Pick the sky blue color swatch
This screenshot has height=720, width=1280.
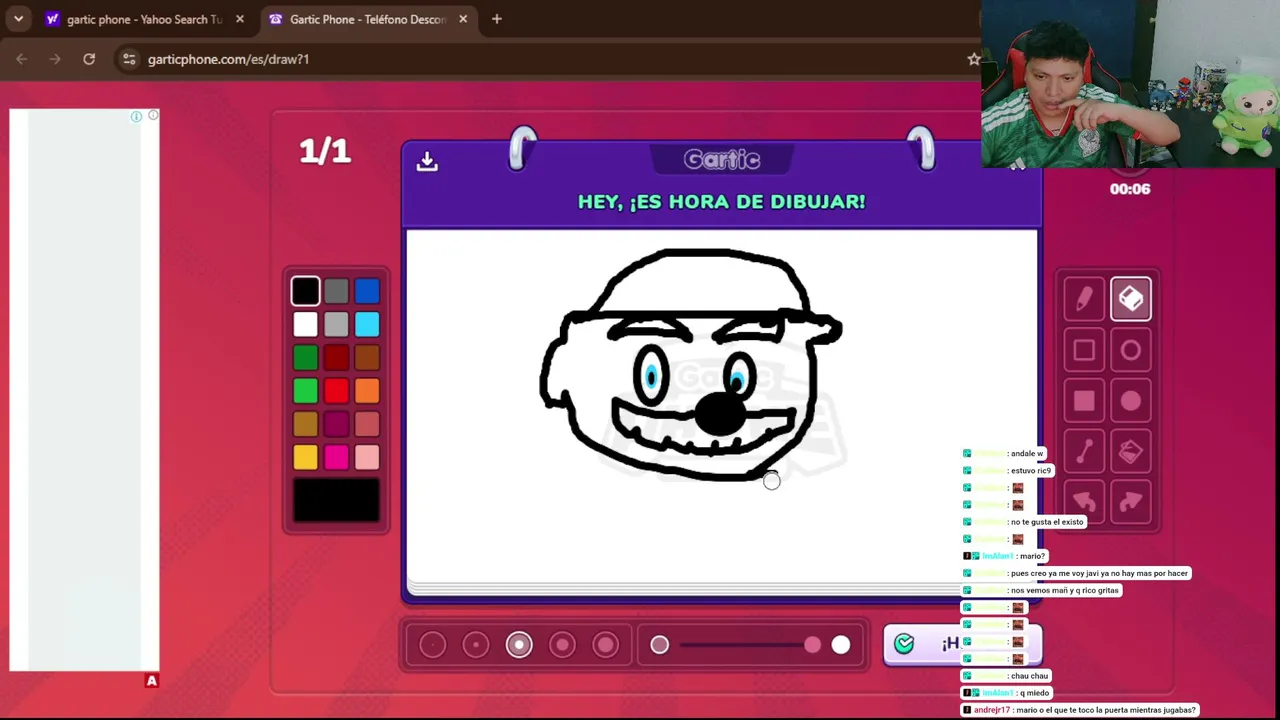point(367,324)
